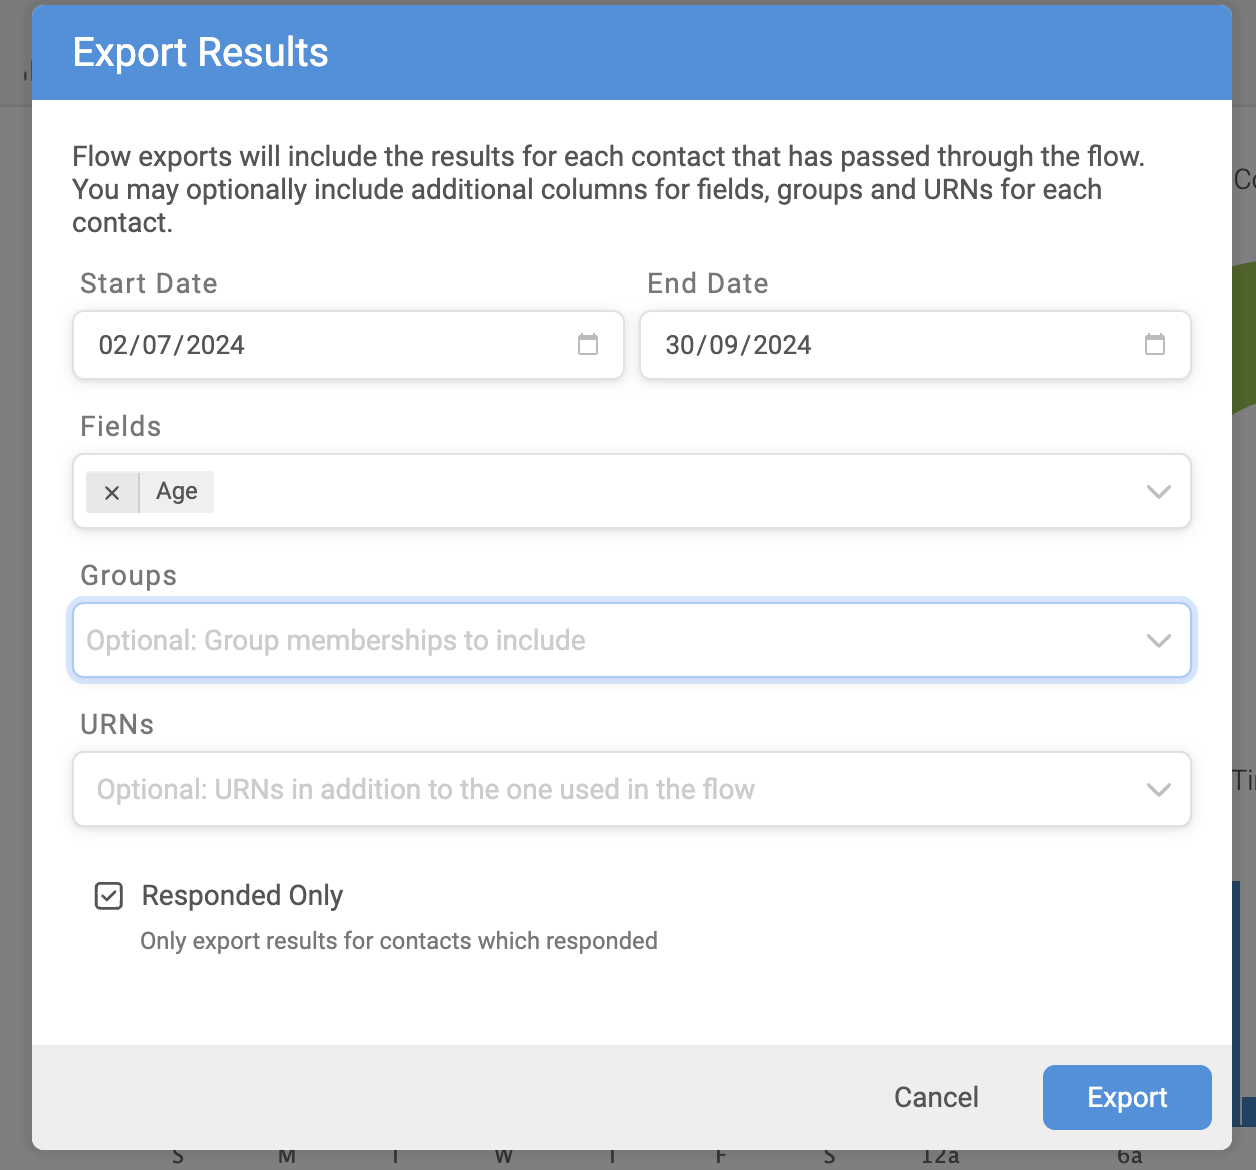Remove the Age field tag
The height and width of the screenshot is (1170, 1256).
(112, 492)
